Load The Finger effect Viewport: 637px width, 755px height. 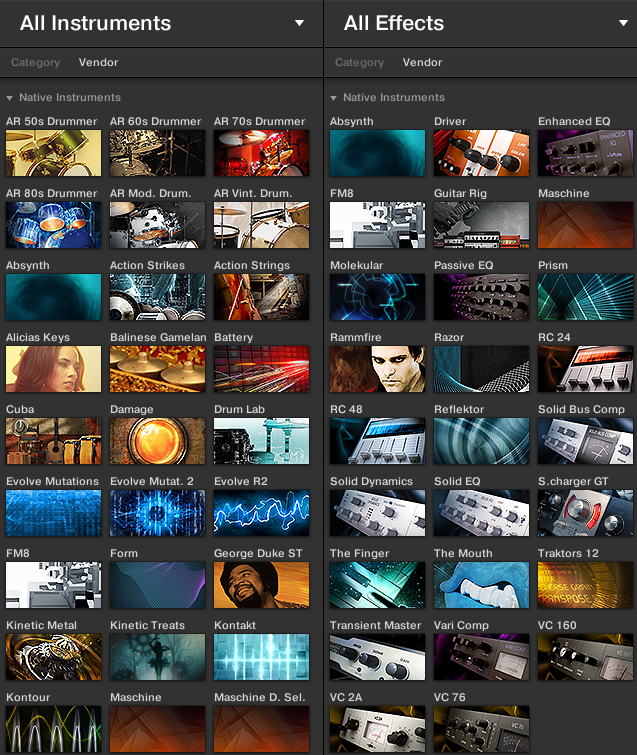[377, 585]
